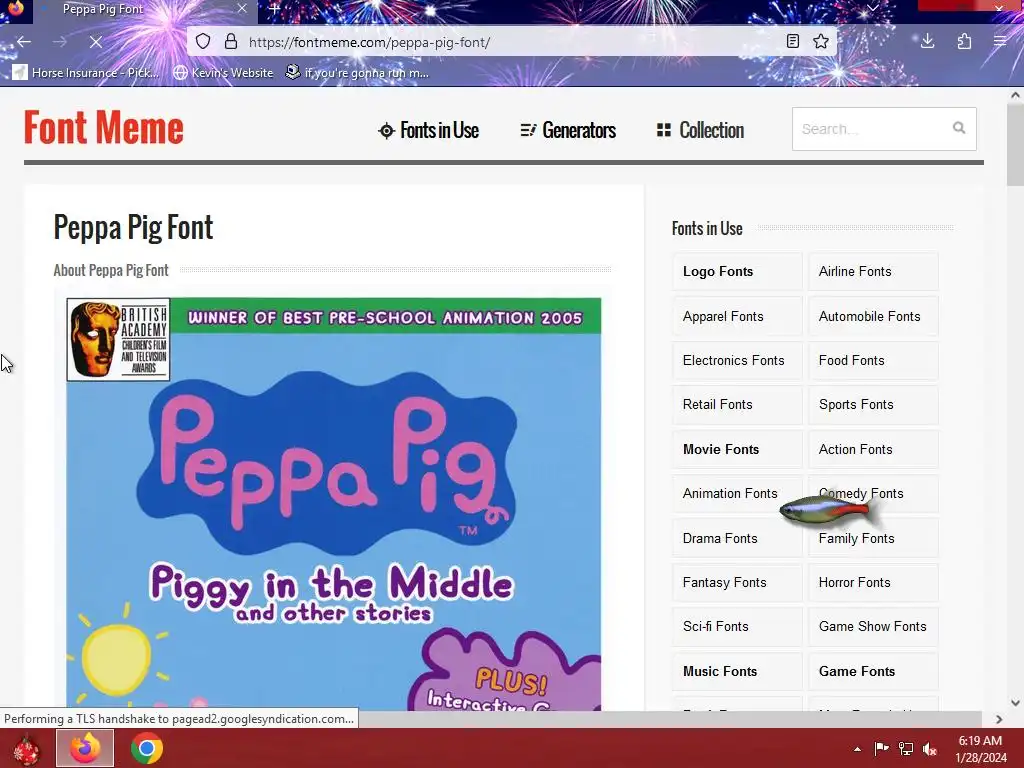Open Logo Fonts category

(737, 271)
